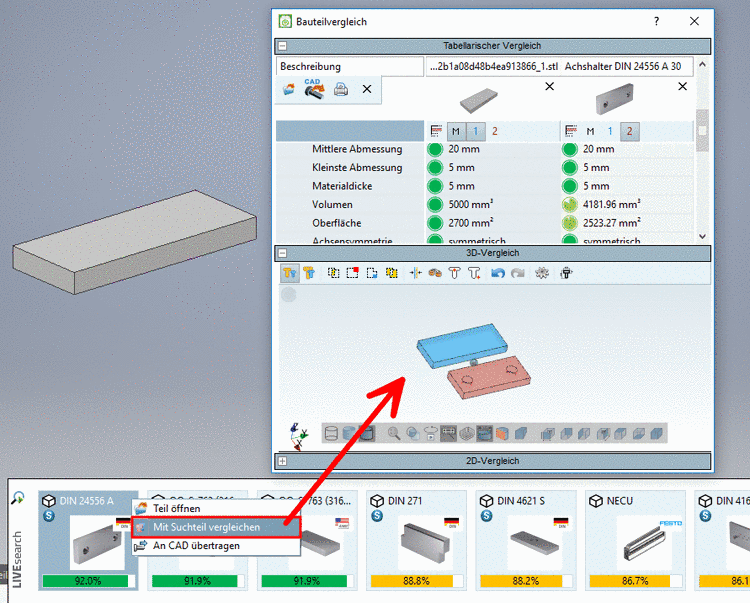
Task: Click the LIVEsearch magnifier icon
Action: [x=18, y=498]
